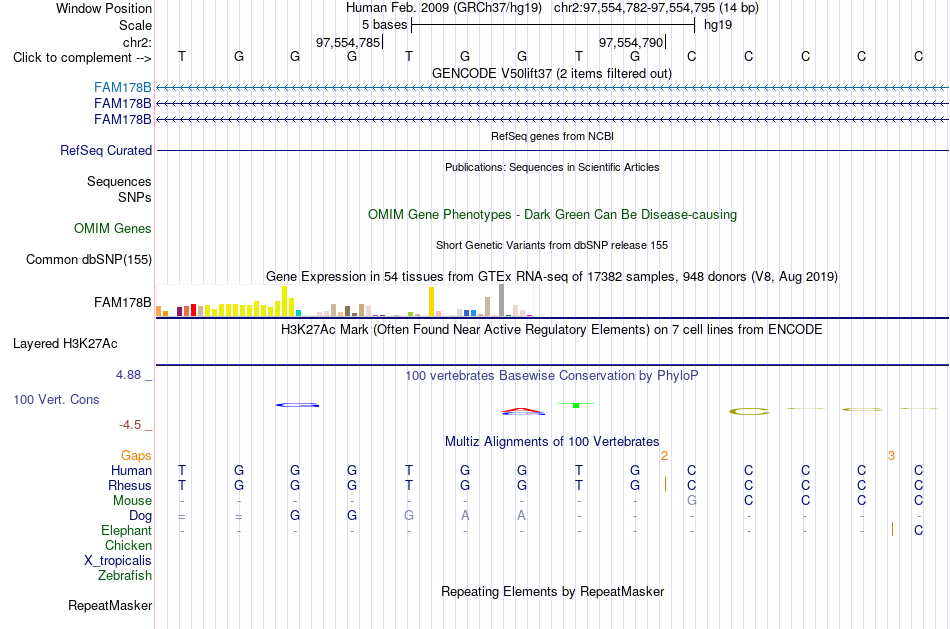Click the orange insertion bar in the Rhesus row
950x629 pixels.
coord(665,484)
